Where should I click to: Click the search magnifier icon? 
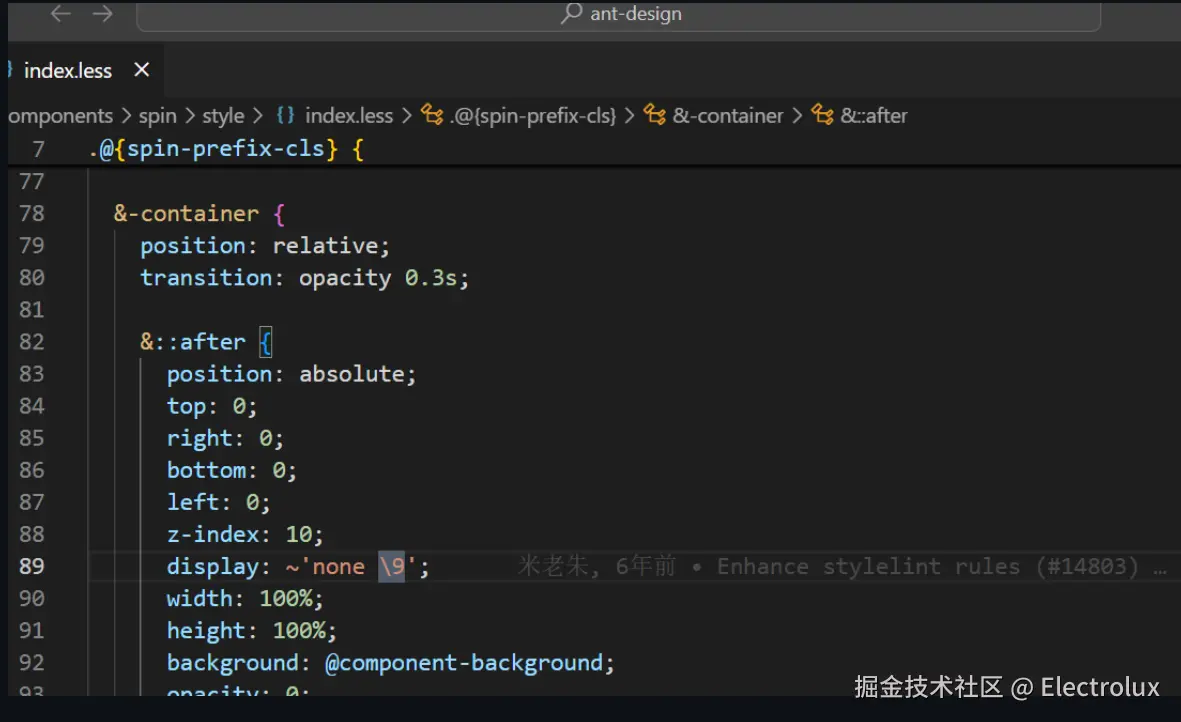572,13
